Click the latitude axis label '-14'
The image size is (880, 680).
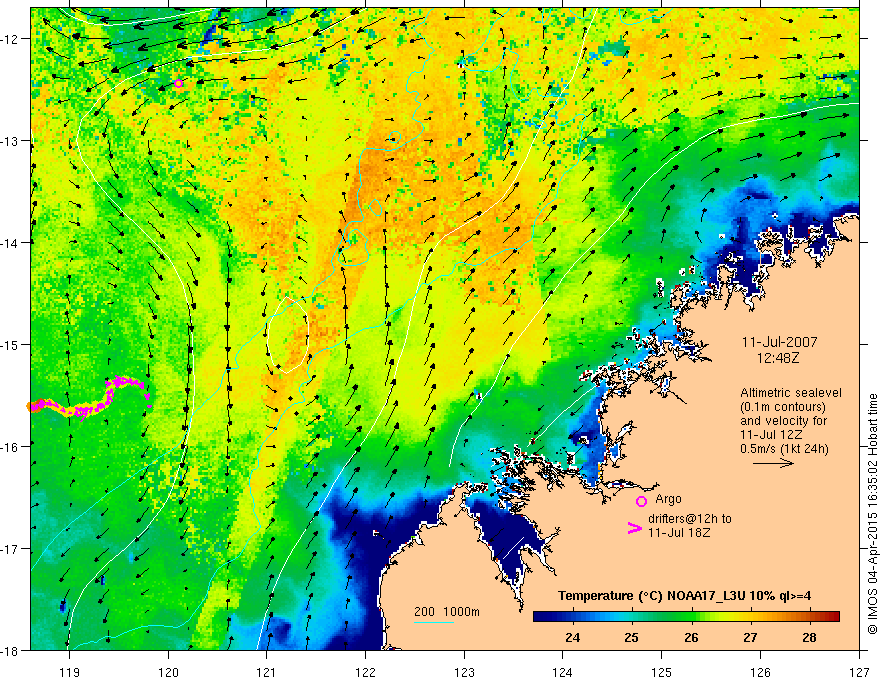point(10,242)
